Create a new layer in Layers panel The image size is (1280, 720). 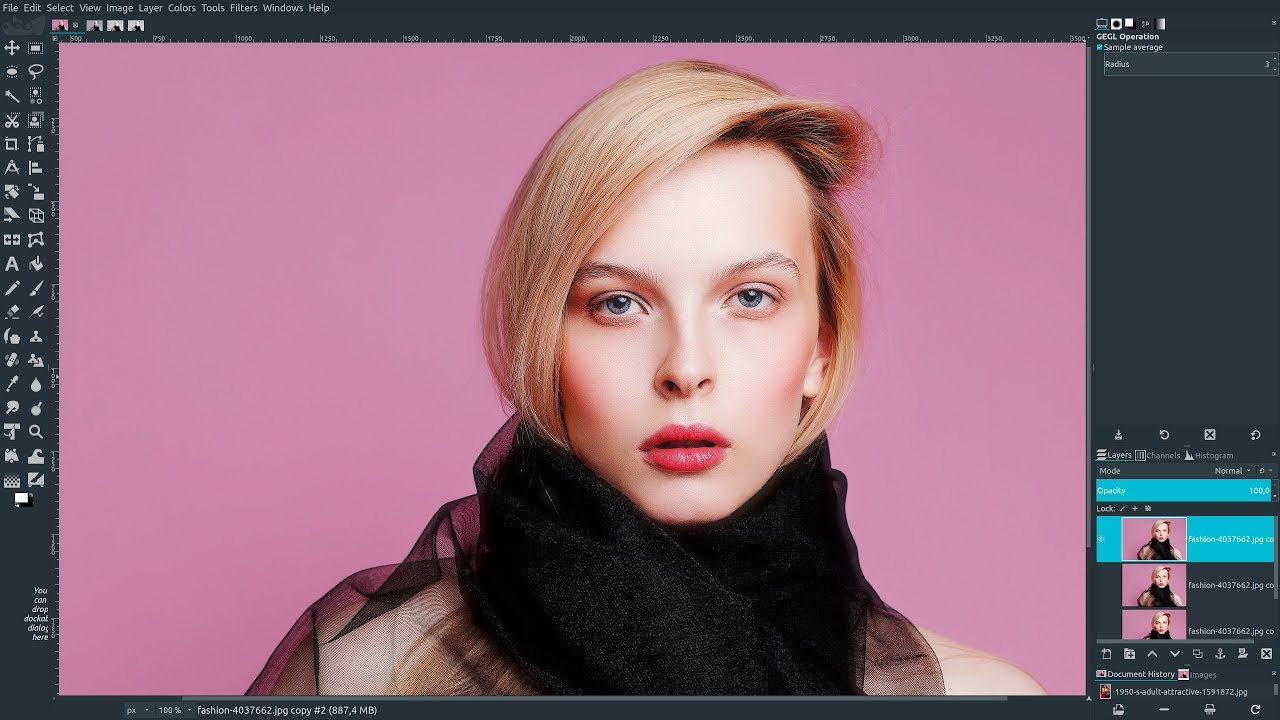[x=1106, y=654]
